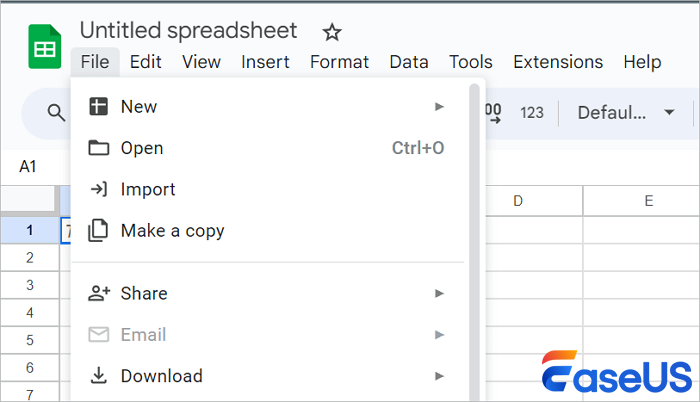Viewport: 700px width, 402px height.
Task: Select row 1 header
Action: (29, 230)
